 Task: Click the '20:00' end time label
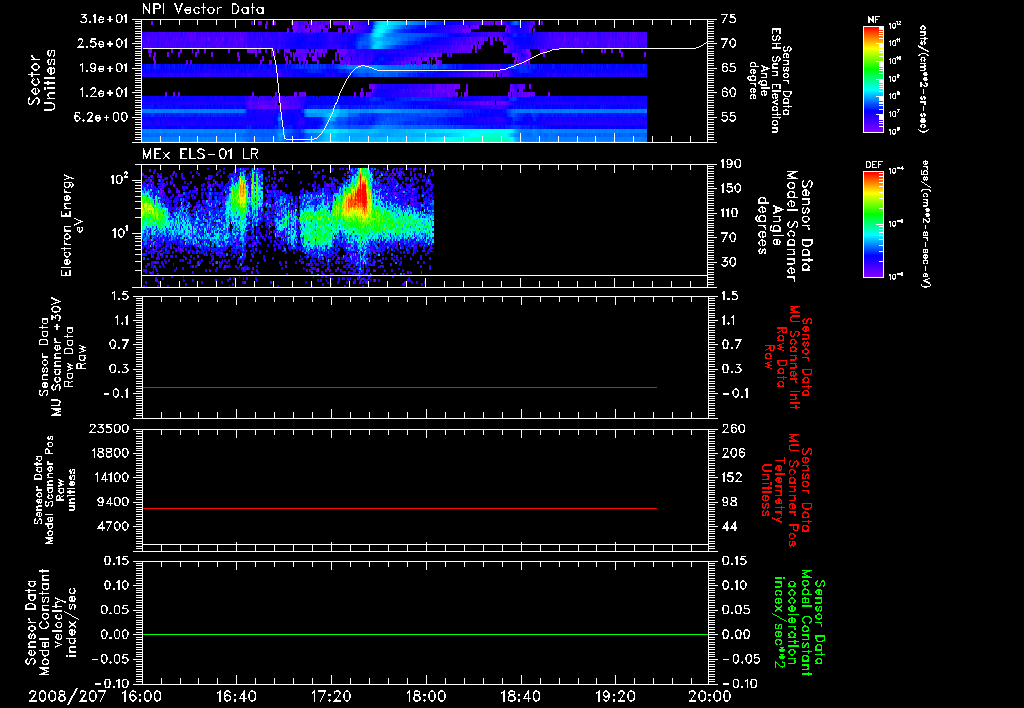pos(710,696)
